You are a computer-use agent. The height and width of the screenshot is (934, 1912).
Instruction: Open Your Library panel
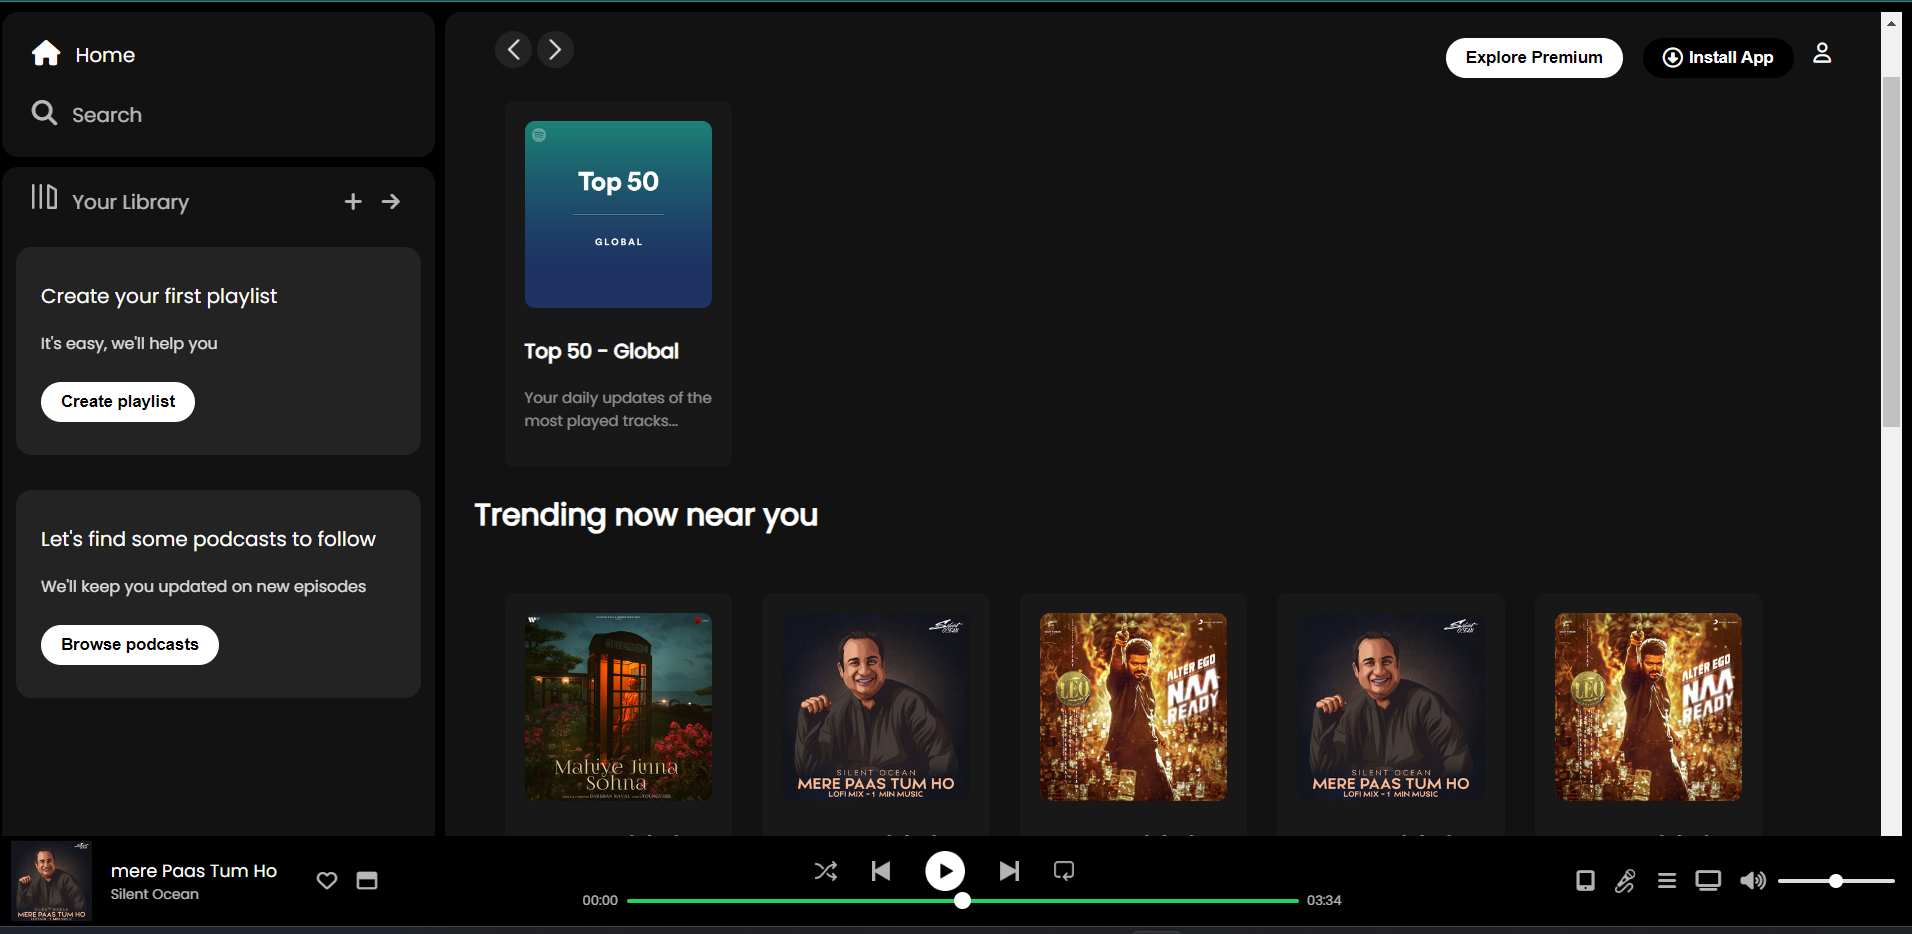point(109,201)
